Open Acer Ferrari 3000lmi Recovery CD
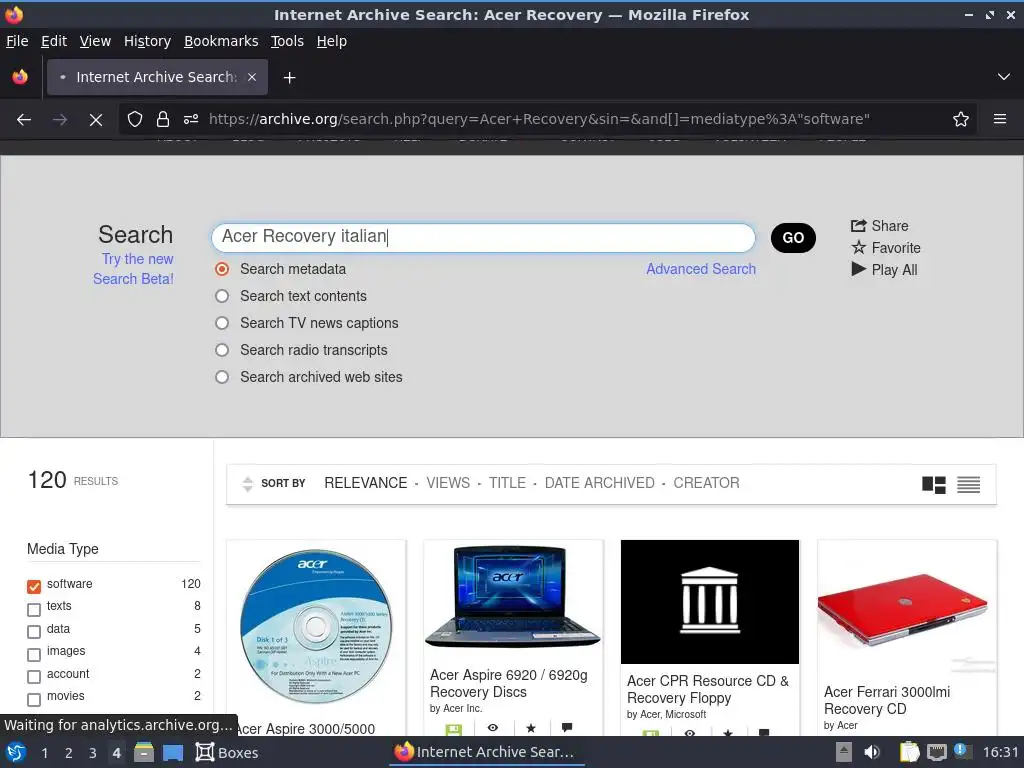 point(887,700)
